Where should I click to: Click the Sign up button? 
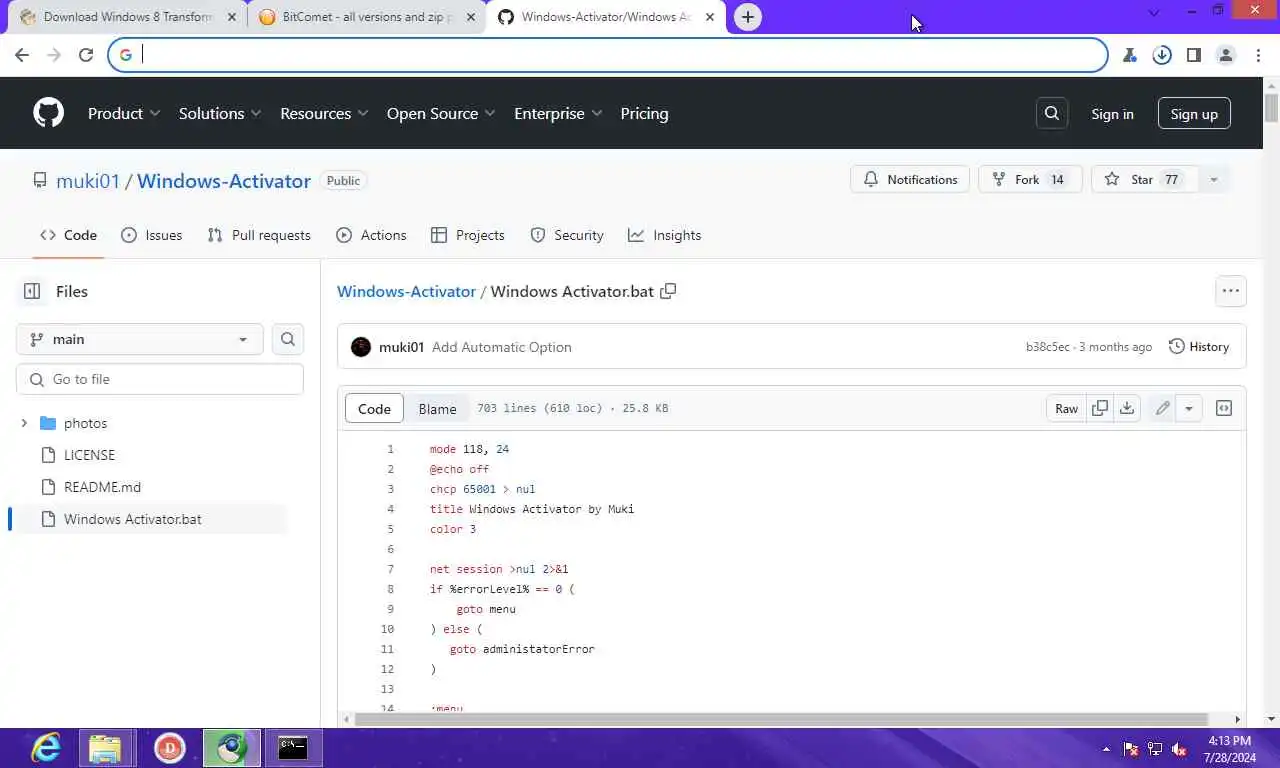coord(1194,113)
